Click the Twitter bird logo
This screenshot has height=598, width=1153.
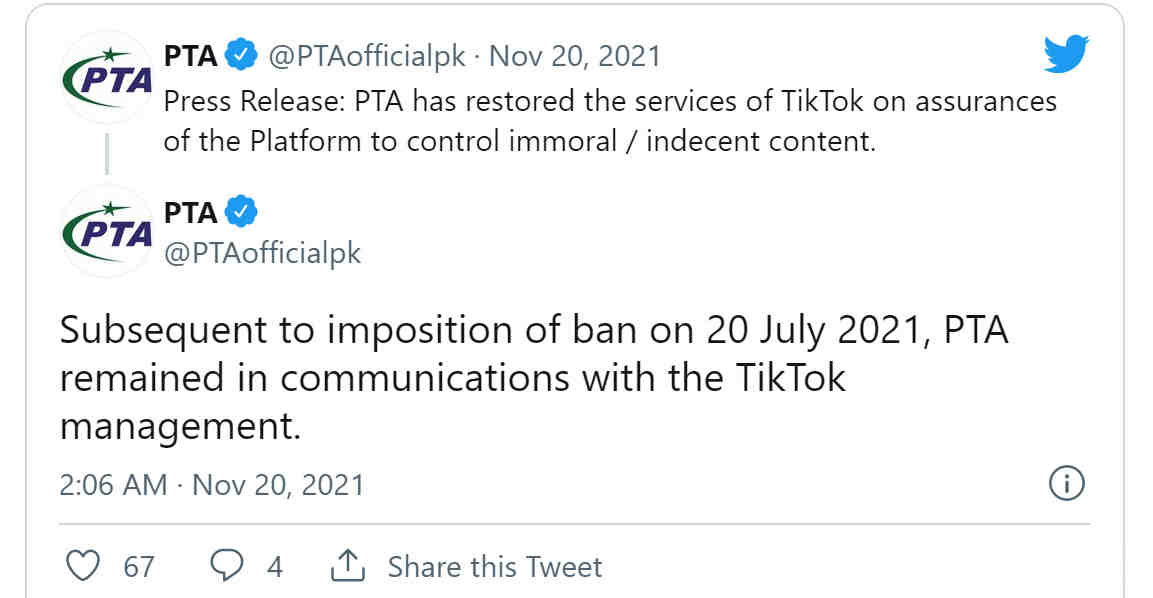(x=1065, y=54)
